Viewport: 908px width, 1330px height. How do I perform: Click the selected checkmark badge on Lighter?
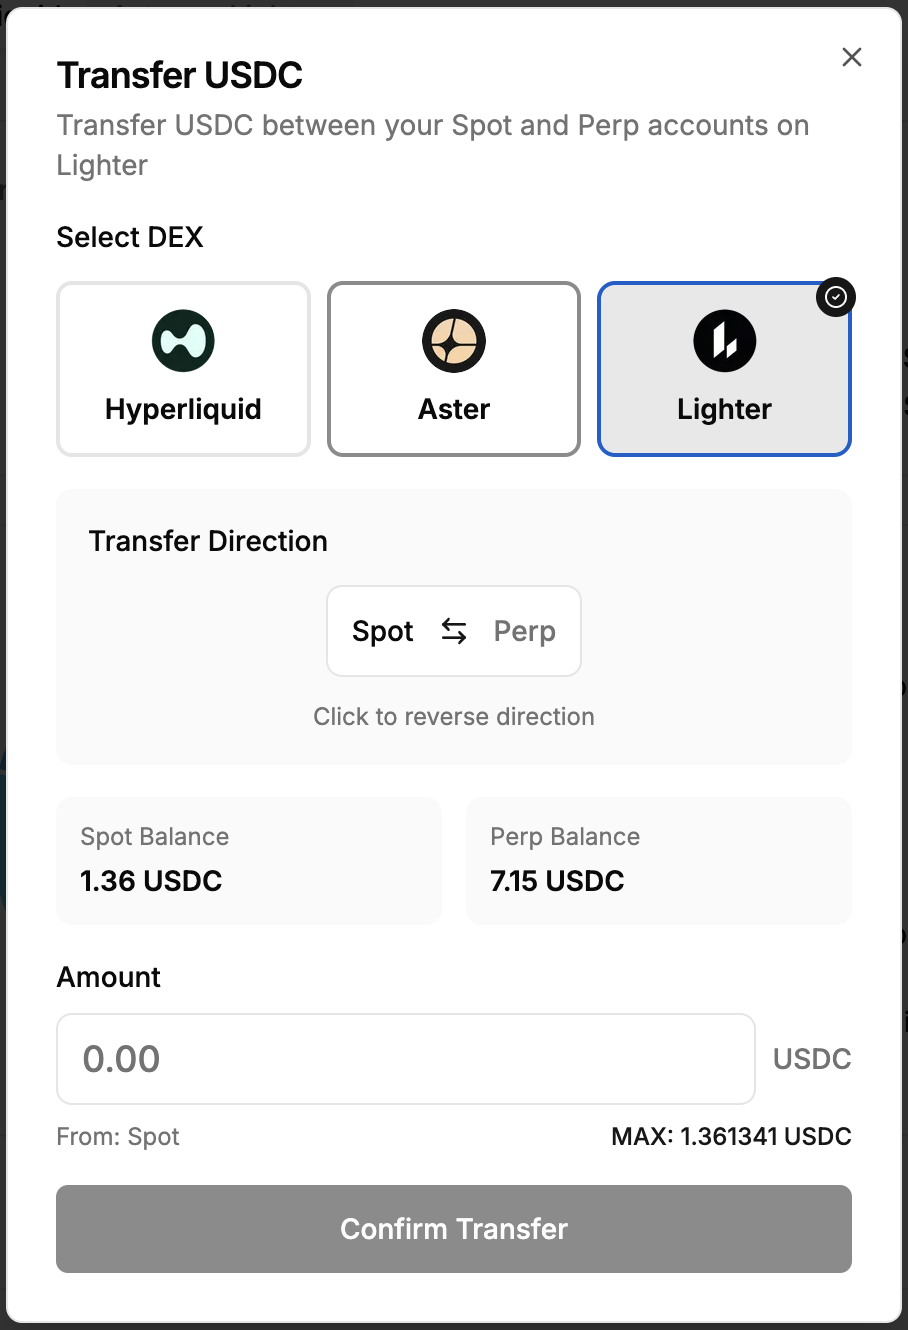click(x=836, y=297)
